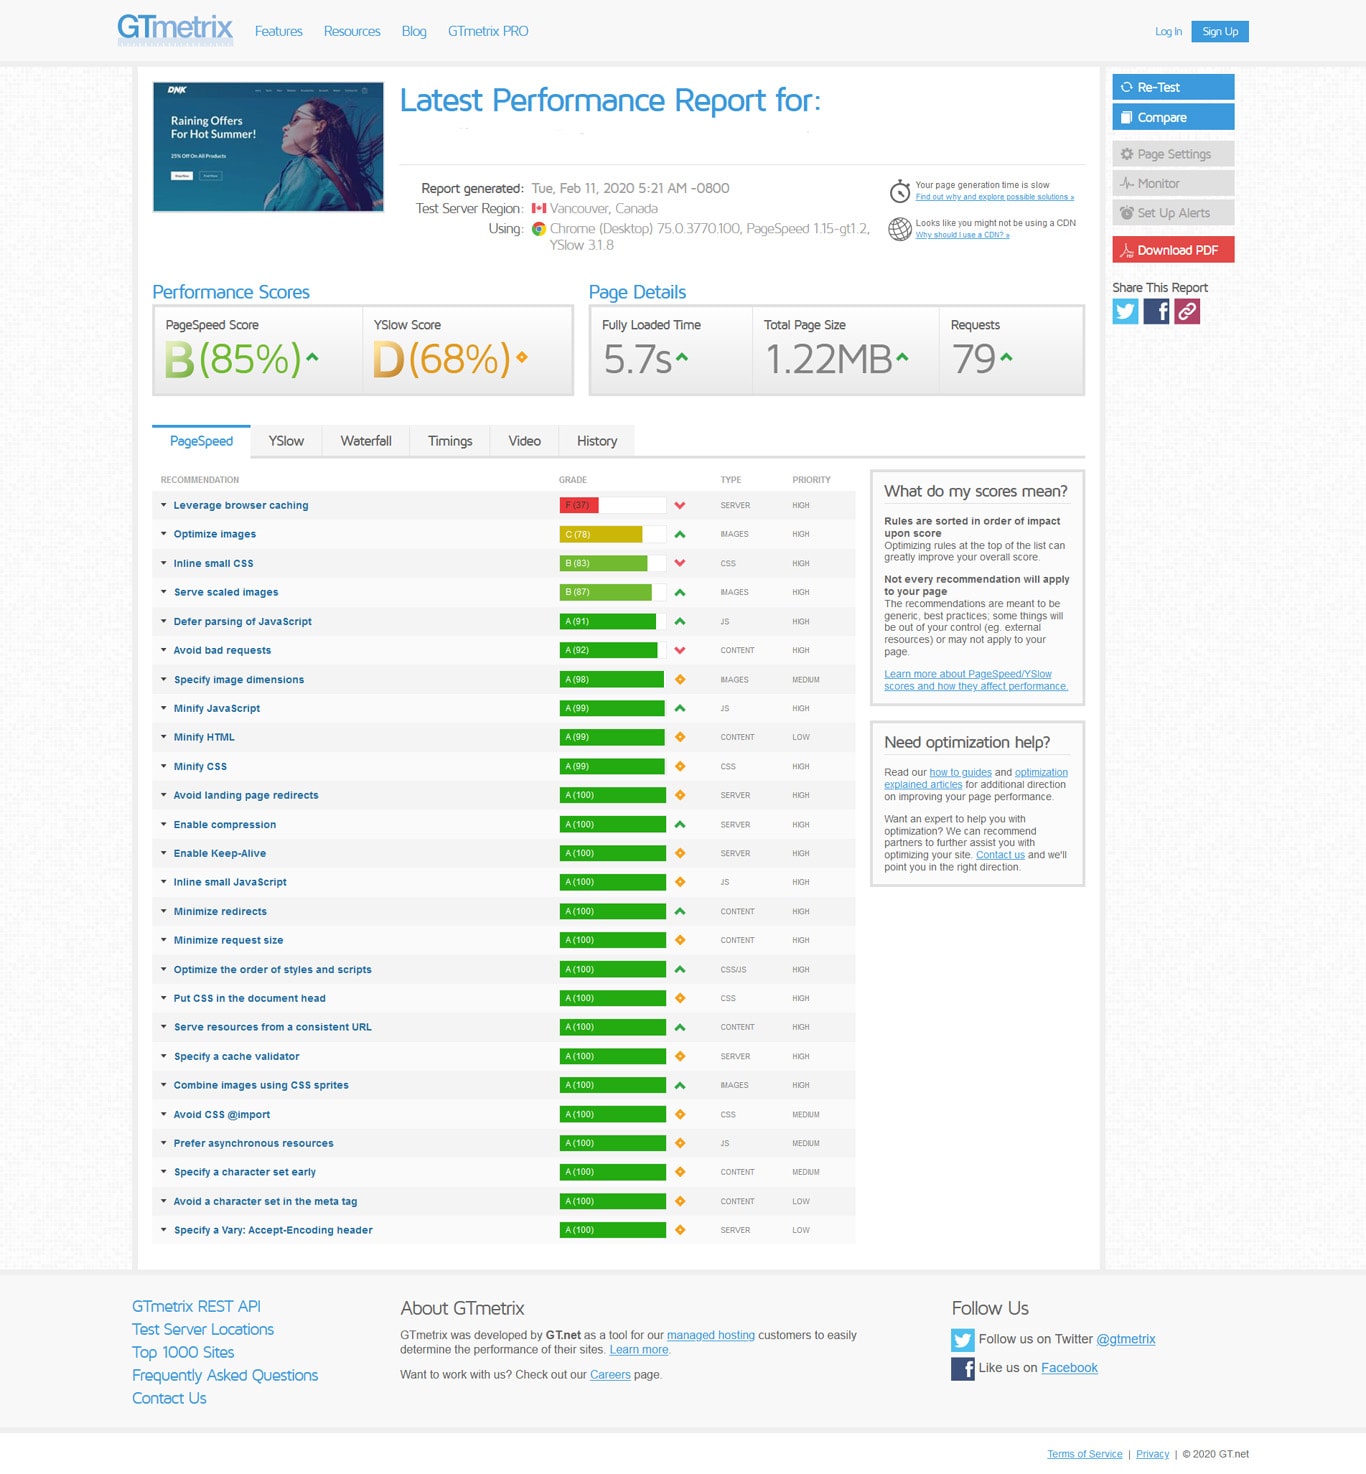Open Resources in top navigation
The width and height of the screenshot is (1366, 1474).
pyautogui.click(x=352, y=31)
